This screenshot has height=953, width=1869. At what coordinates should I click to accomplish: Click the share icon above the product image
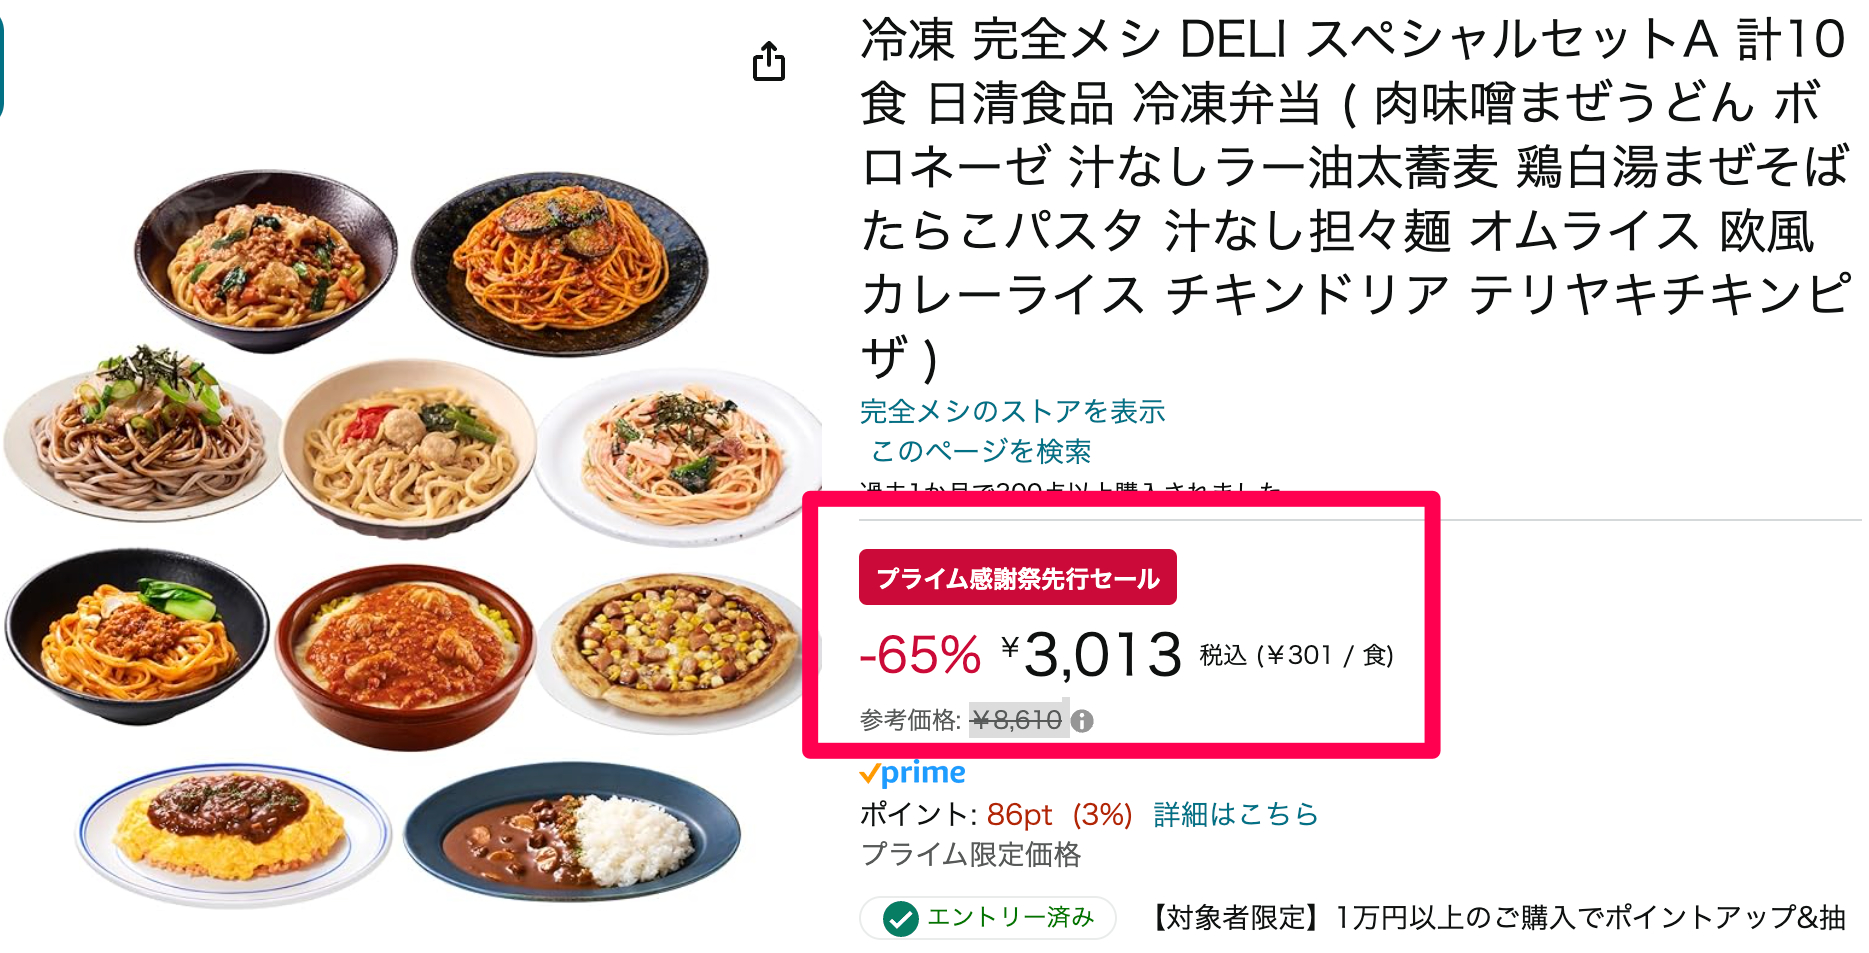(768, 62)
